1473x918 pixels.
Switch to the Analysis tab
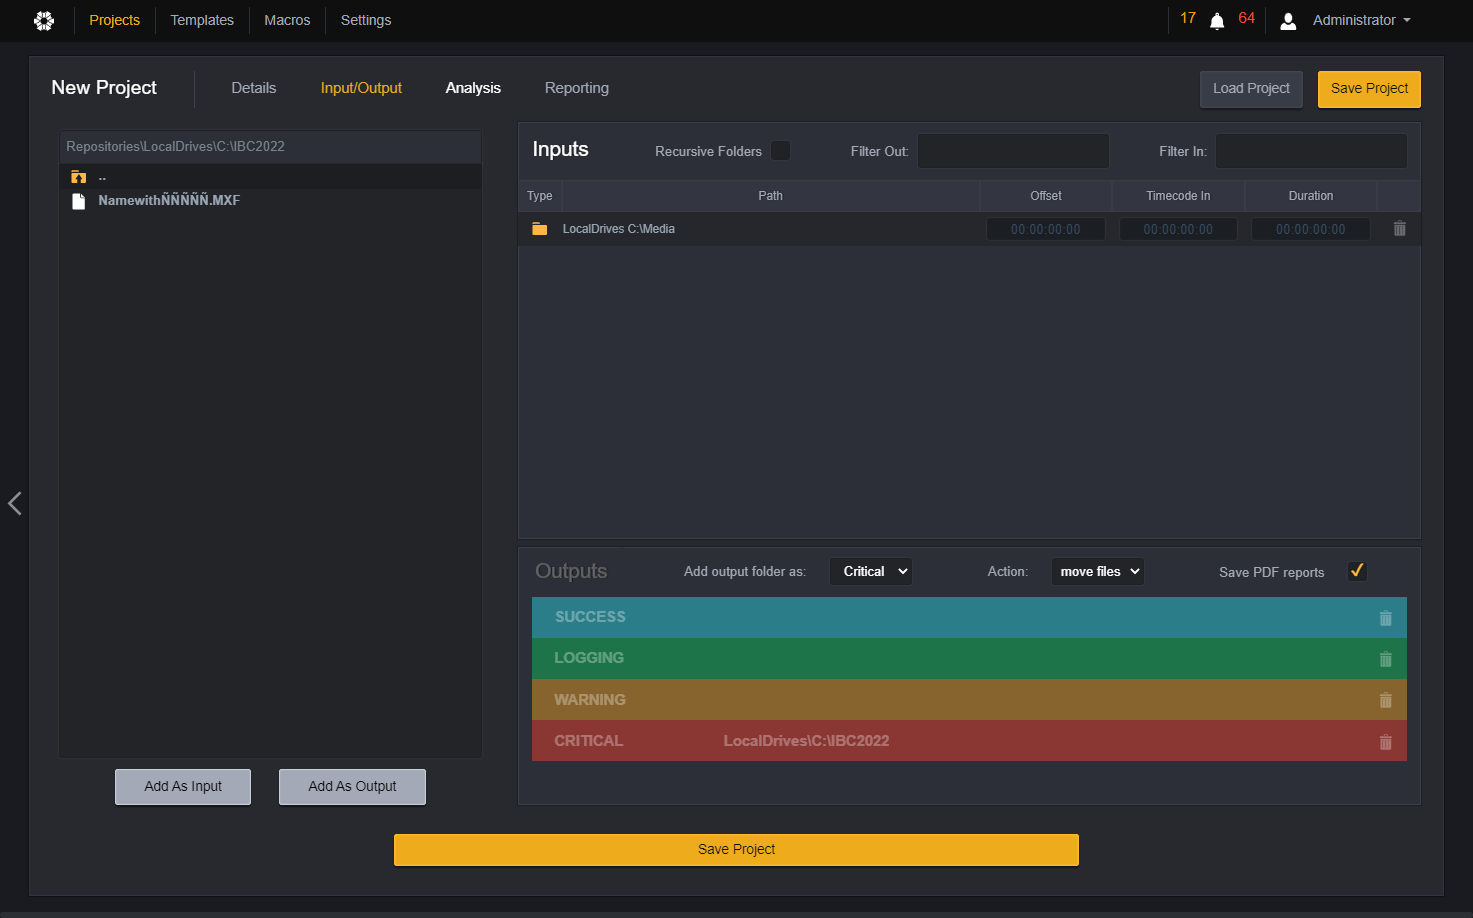pyautogui.click(x=473, y=88)
